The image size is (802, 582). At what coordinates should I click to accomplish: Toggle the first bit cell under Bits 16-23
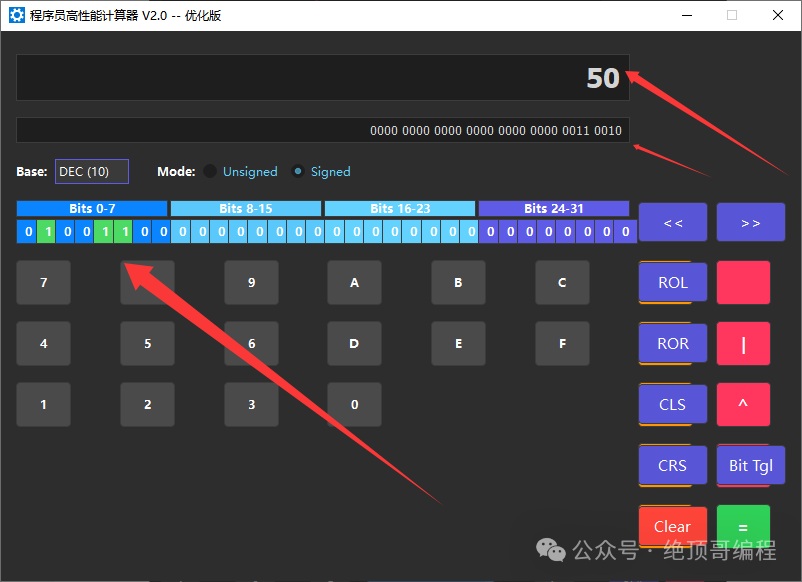coord(337,232)
